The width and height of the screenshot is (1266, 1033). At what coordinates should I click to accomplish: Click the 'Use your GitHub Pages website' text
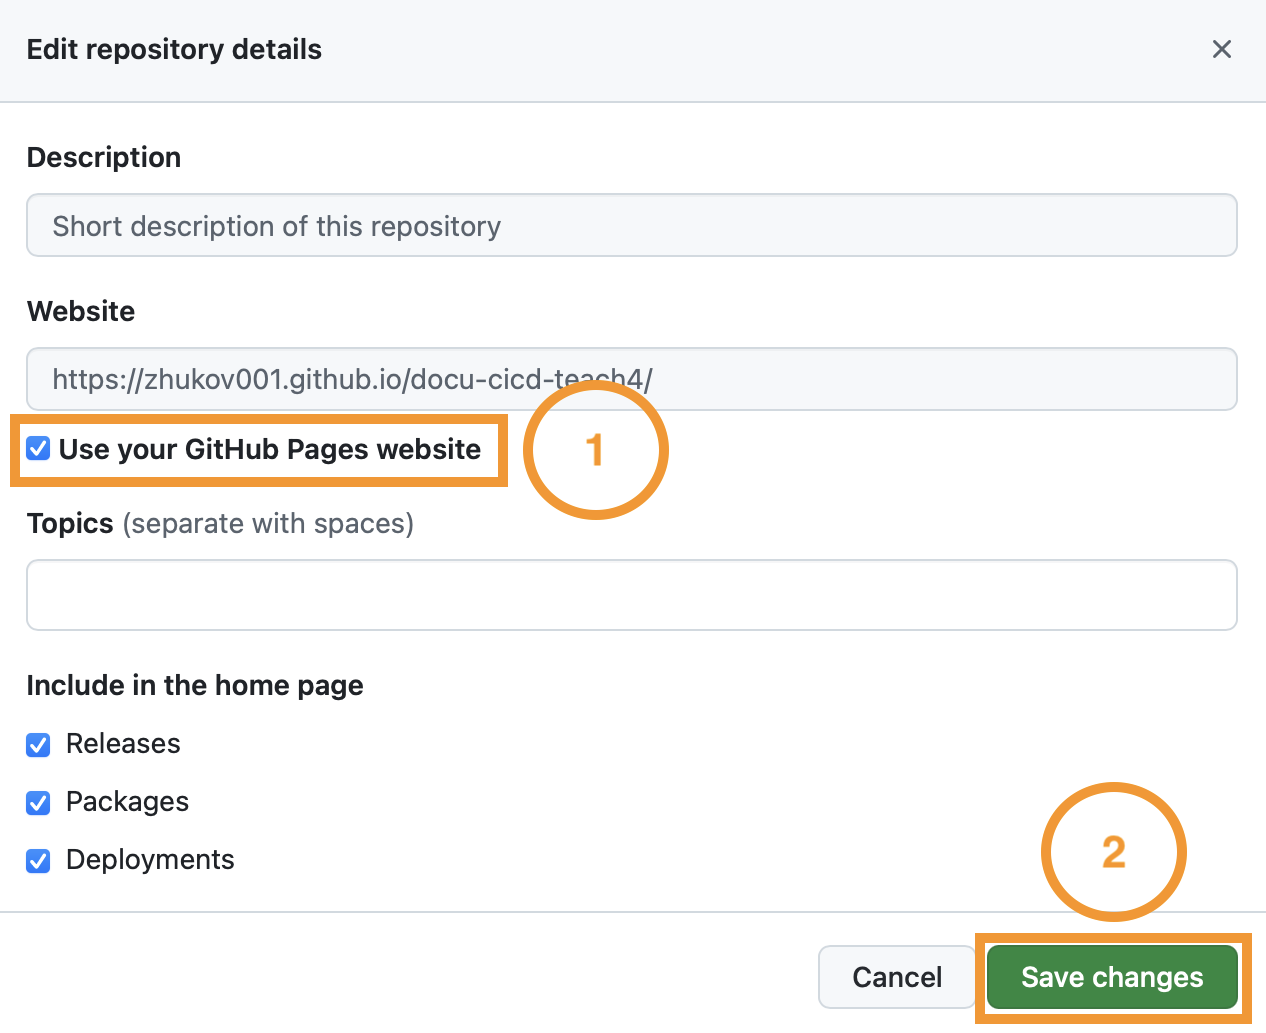click(270, 449)
